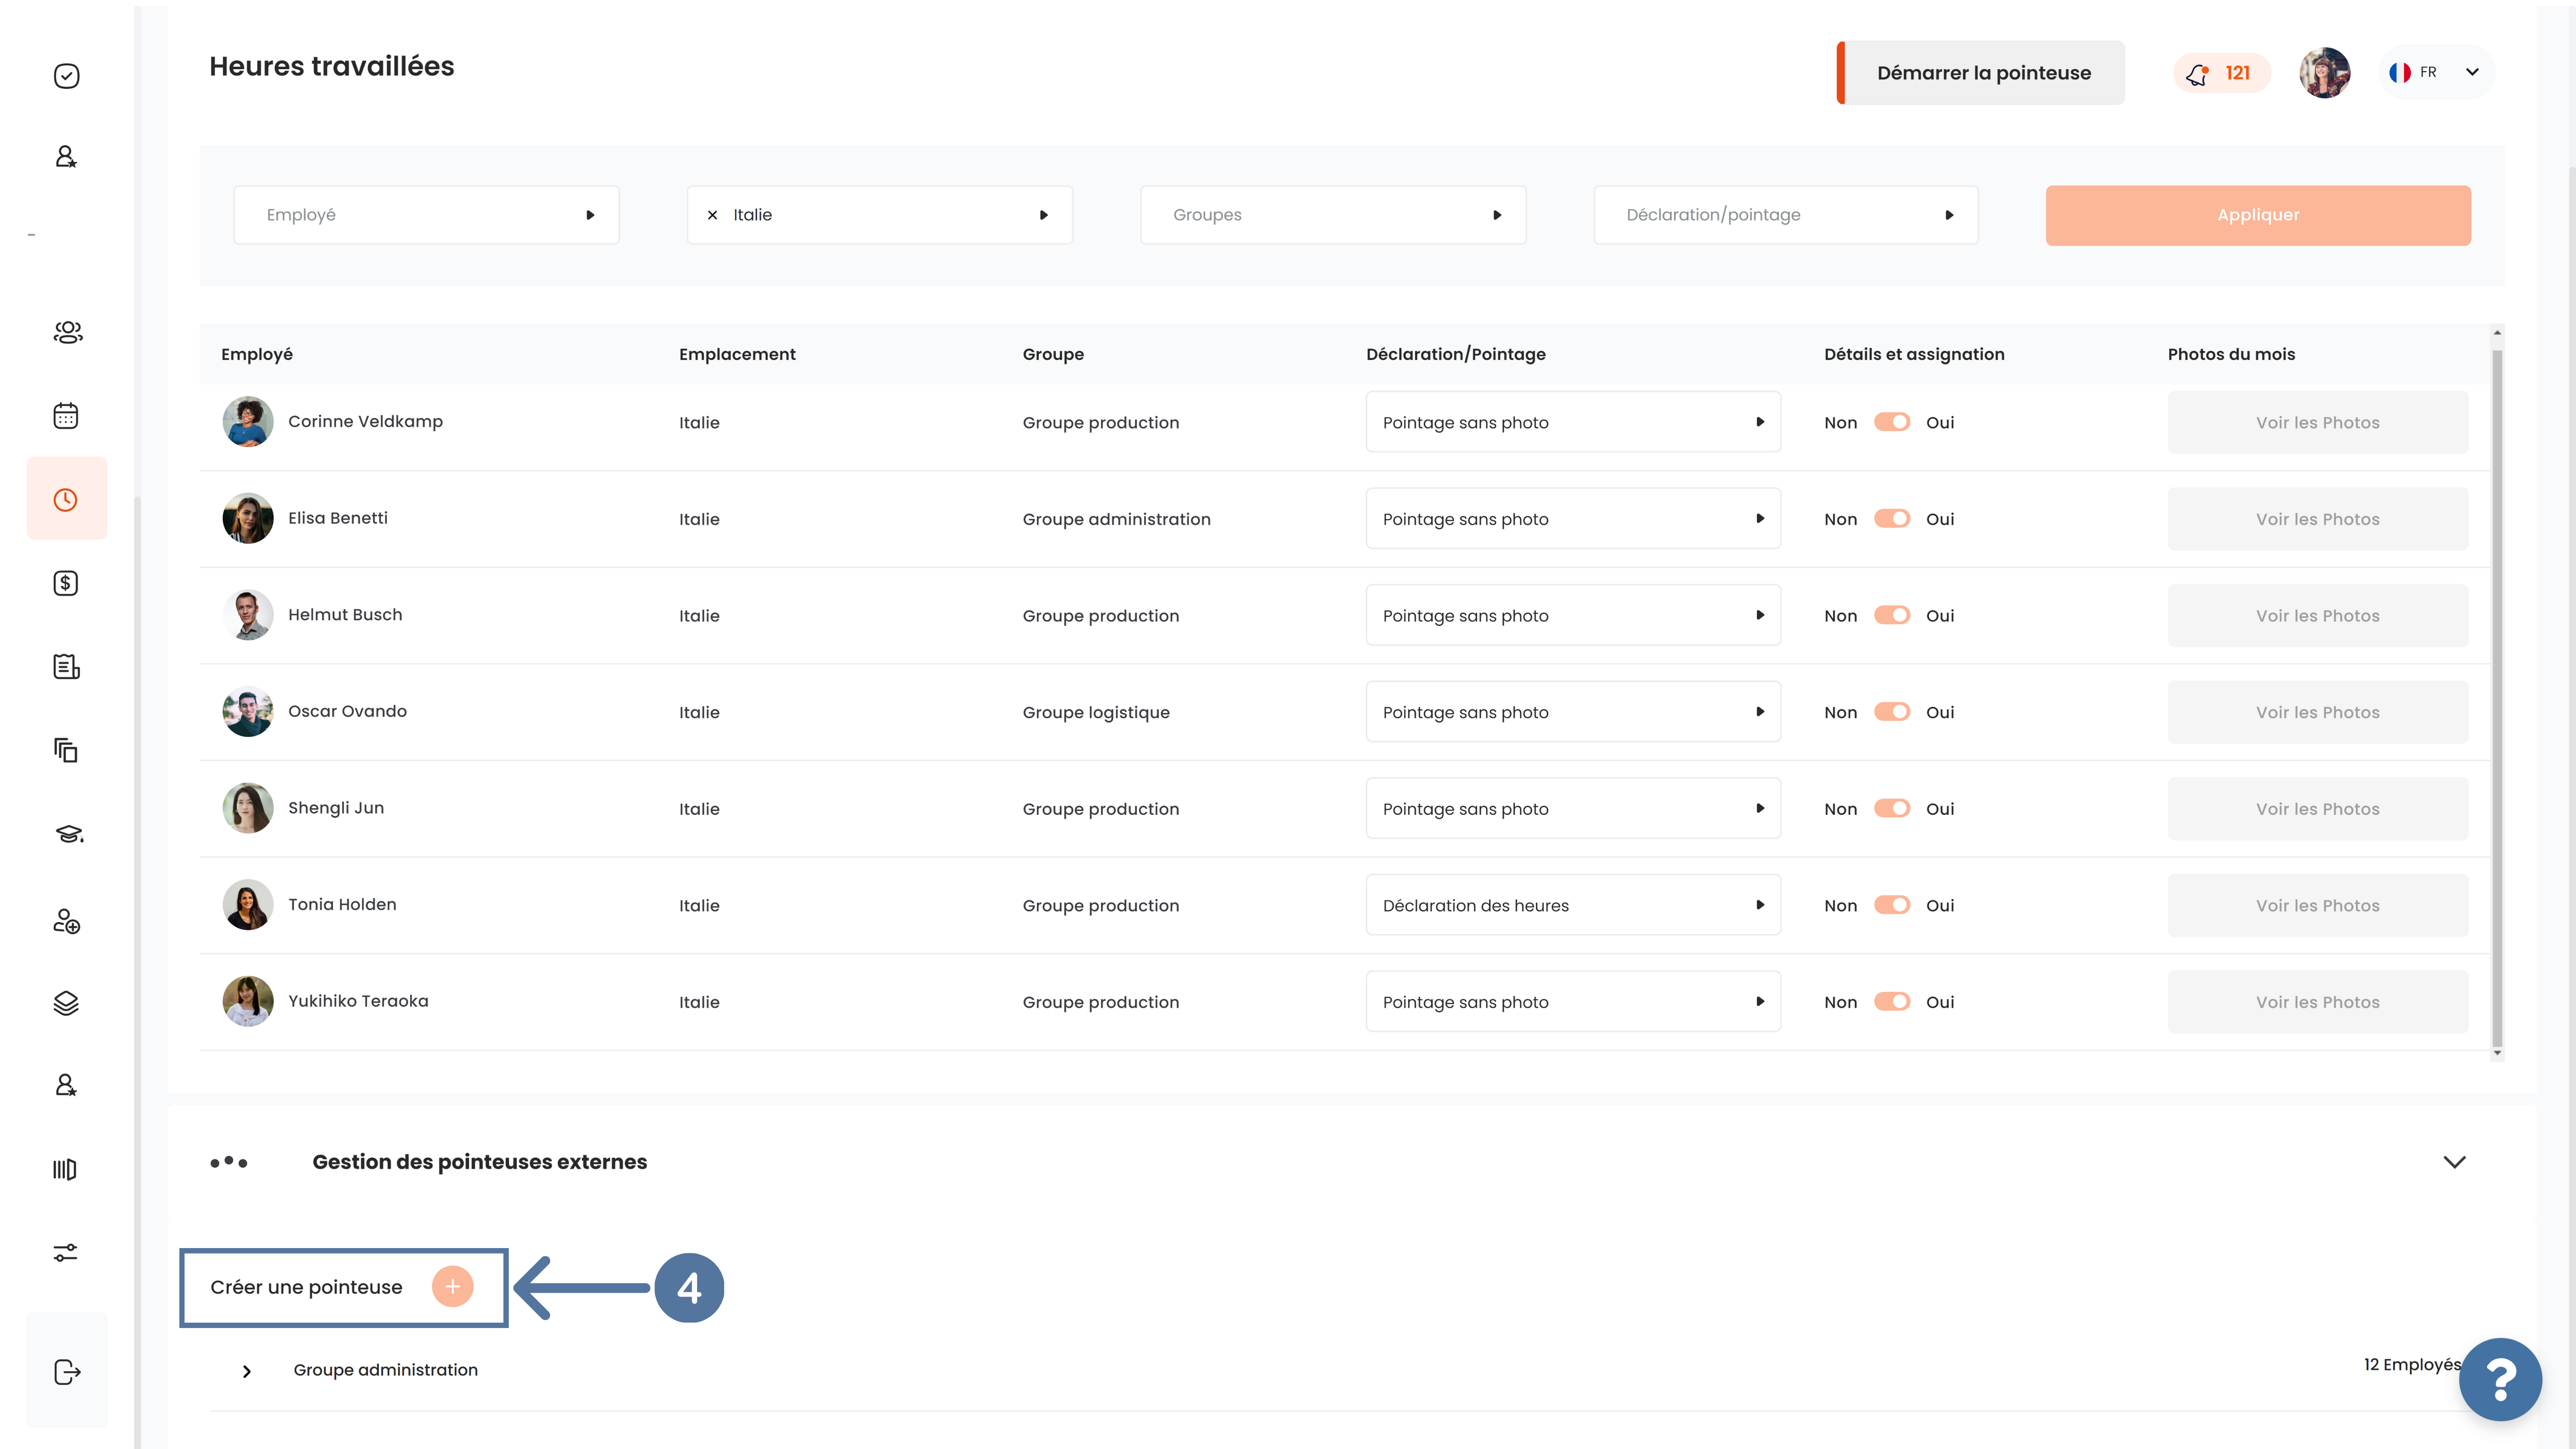Click the 12 Employés count
The height and width of the screenshot is (1449, 2576).
[2411, 1365]
